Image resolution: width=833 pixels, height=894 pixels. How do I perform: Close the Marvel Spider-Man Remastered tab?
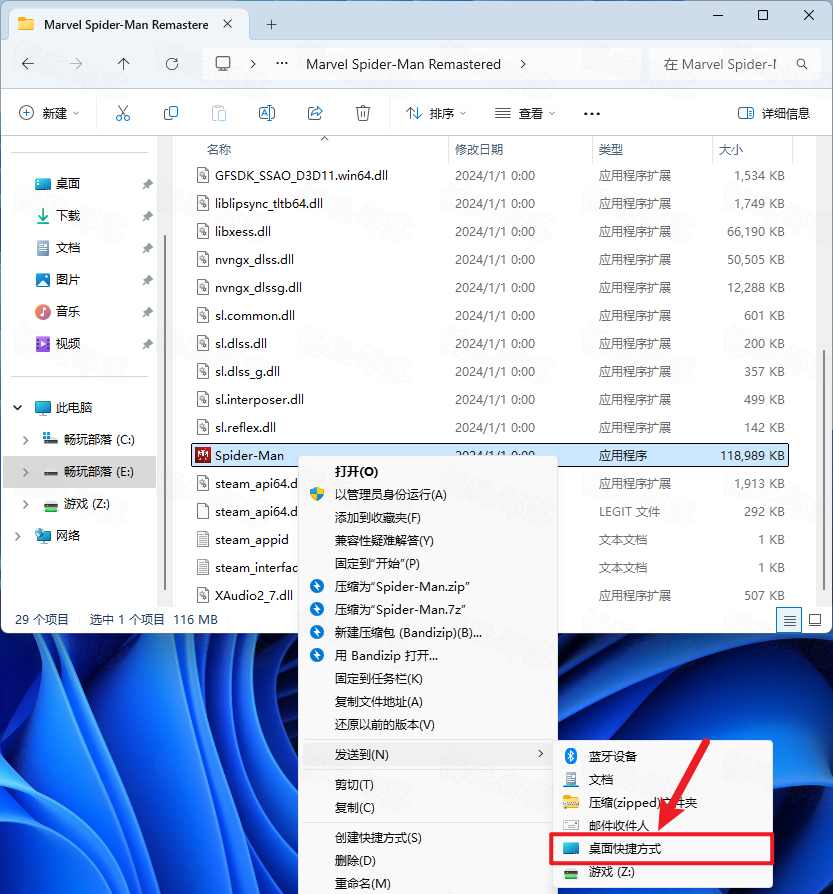(227, 24)
